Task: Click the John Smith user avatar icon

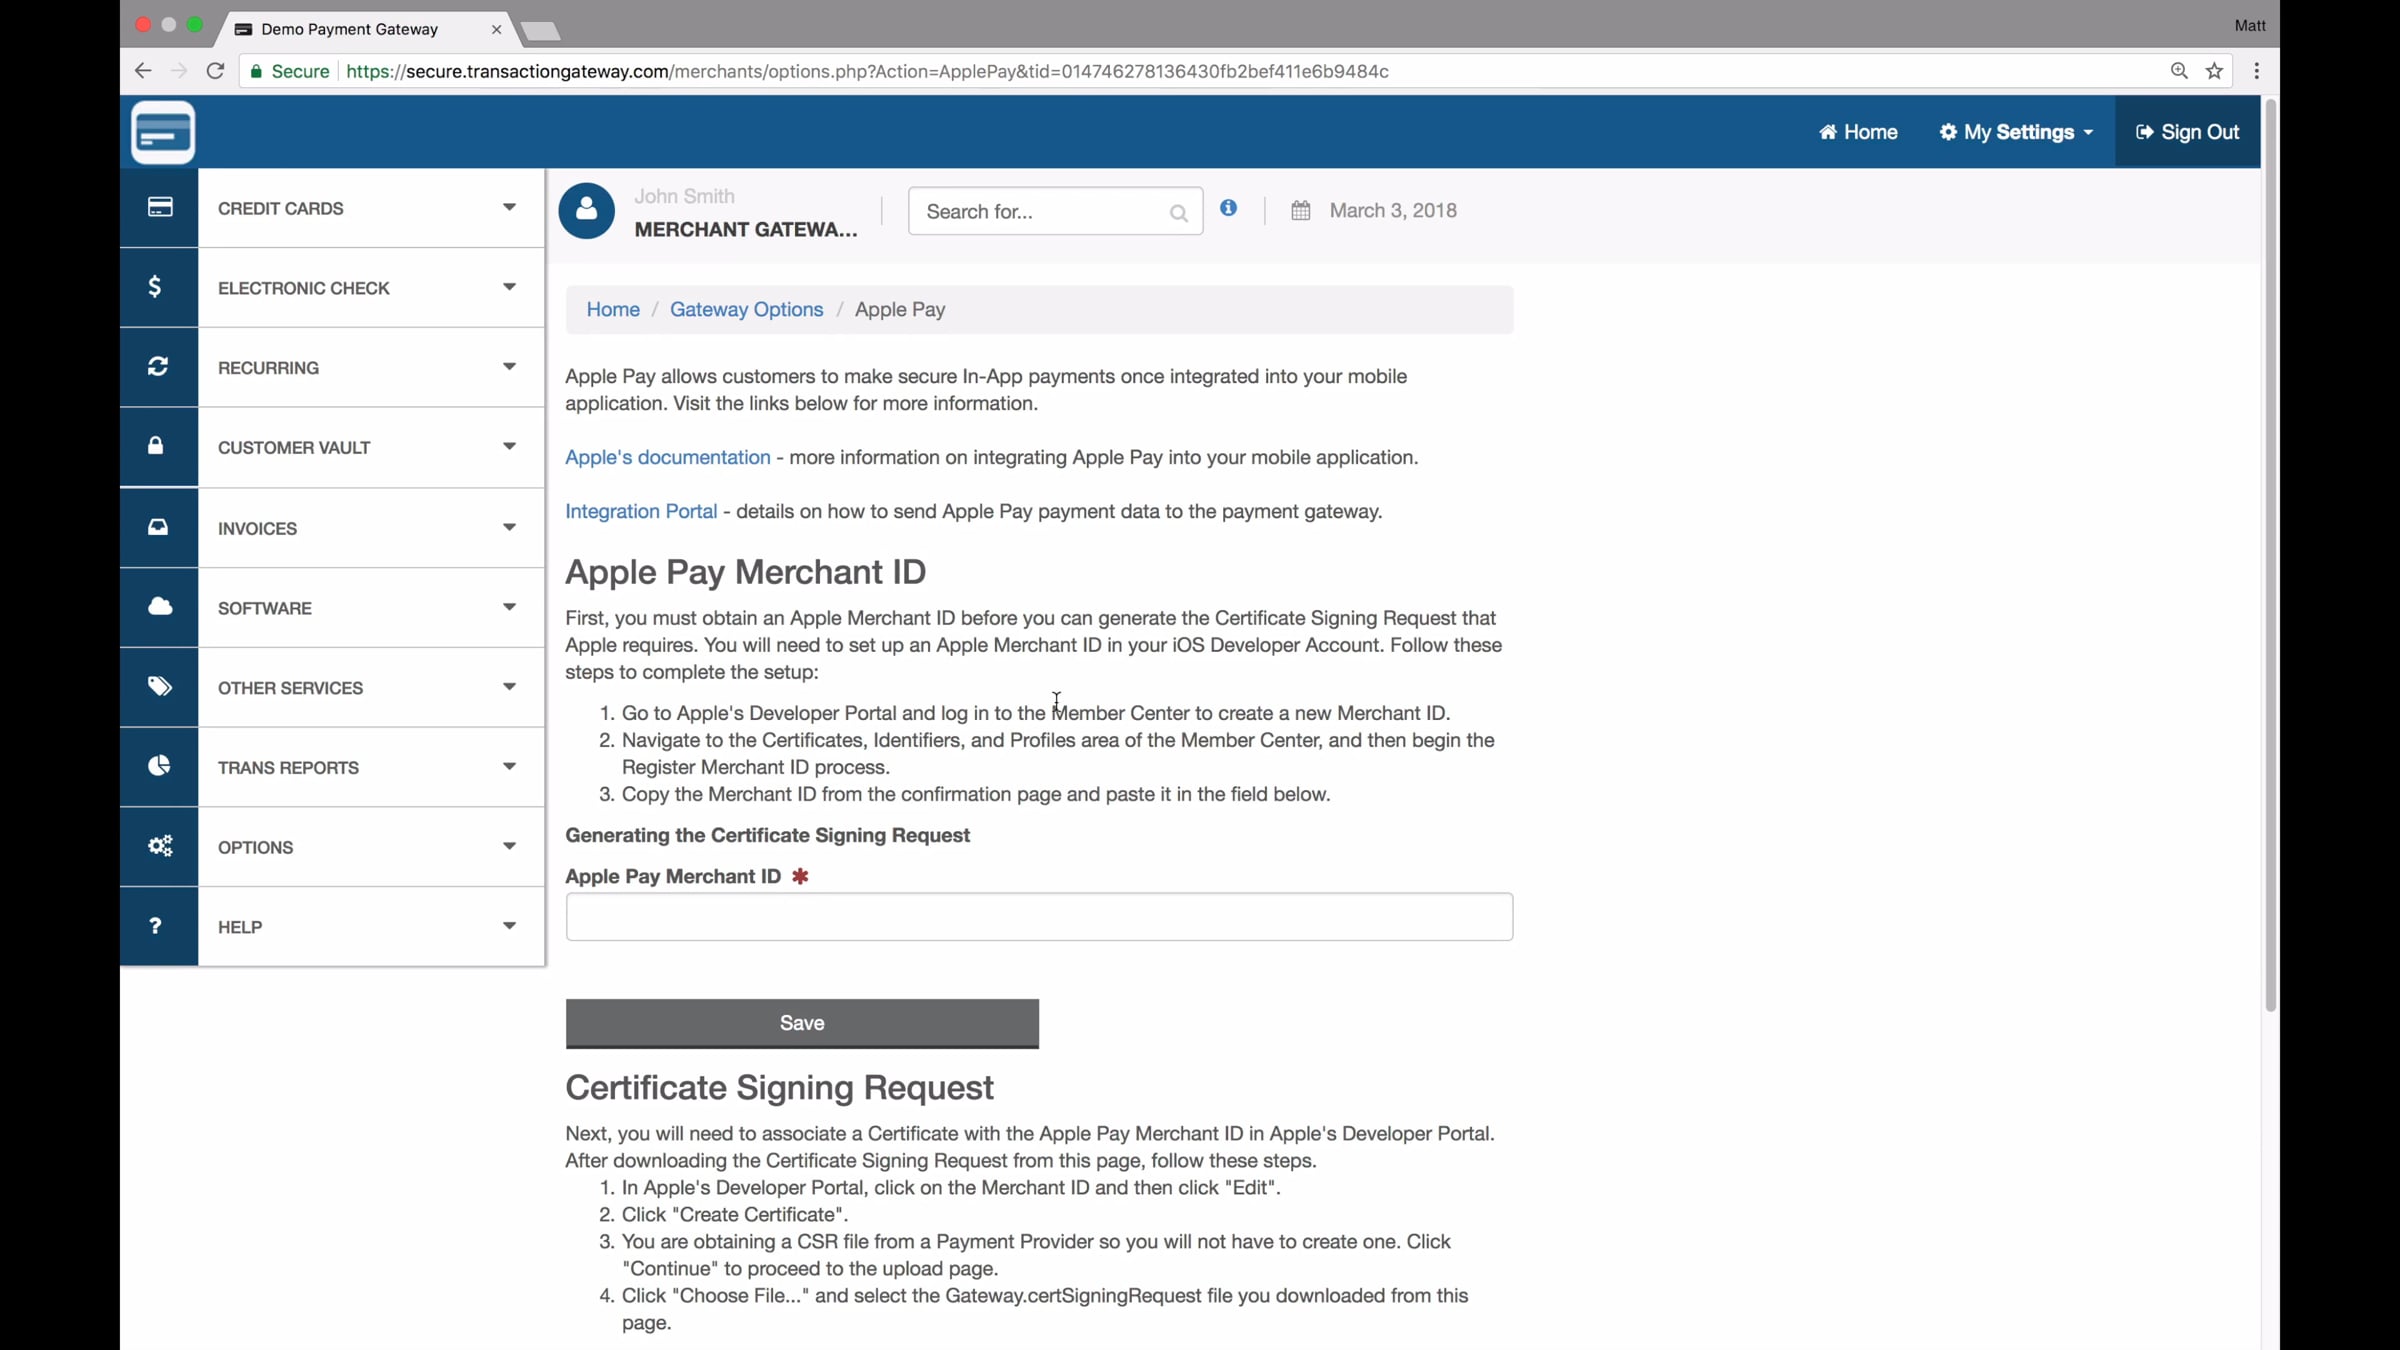Action: pos(587,211)
